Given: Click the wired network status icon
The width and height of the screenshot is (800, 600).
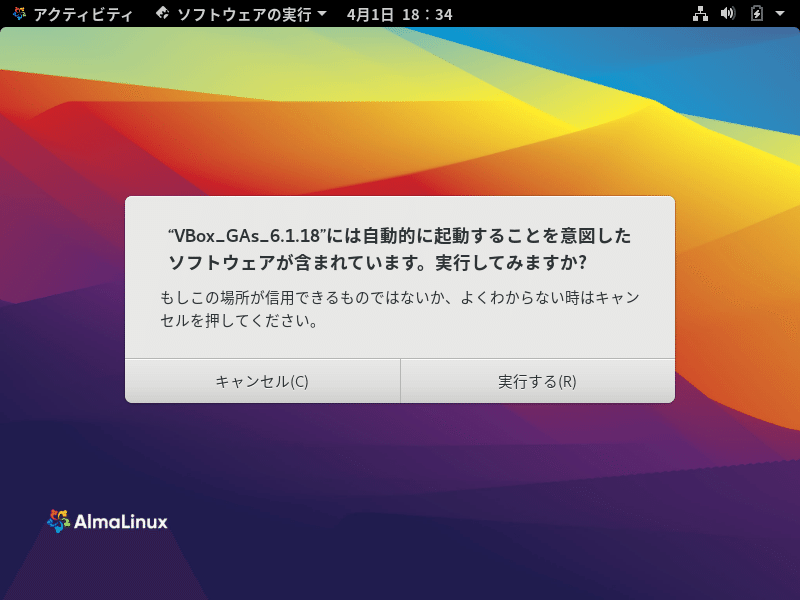Looking at the screenshot, I should point(700,13).
